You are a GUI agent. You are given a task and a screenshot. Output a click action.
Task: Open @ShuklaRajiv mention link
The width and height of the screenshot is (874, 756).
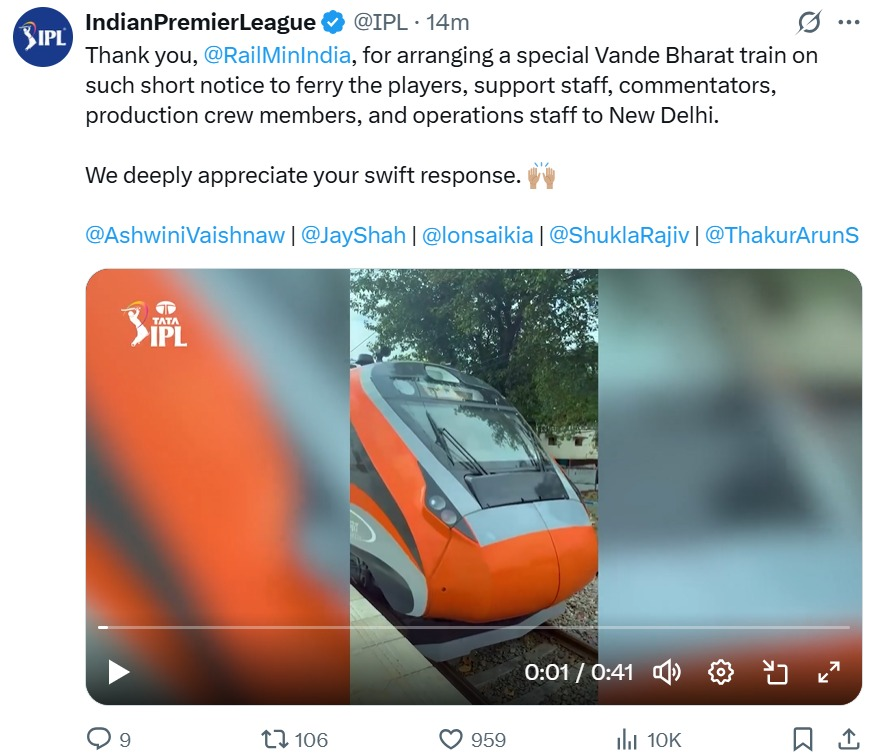click(x=619, y=235)
